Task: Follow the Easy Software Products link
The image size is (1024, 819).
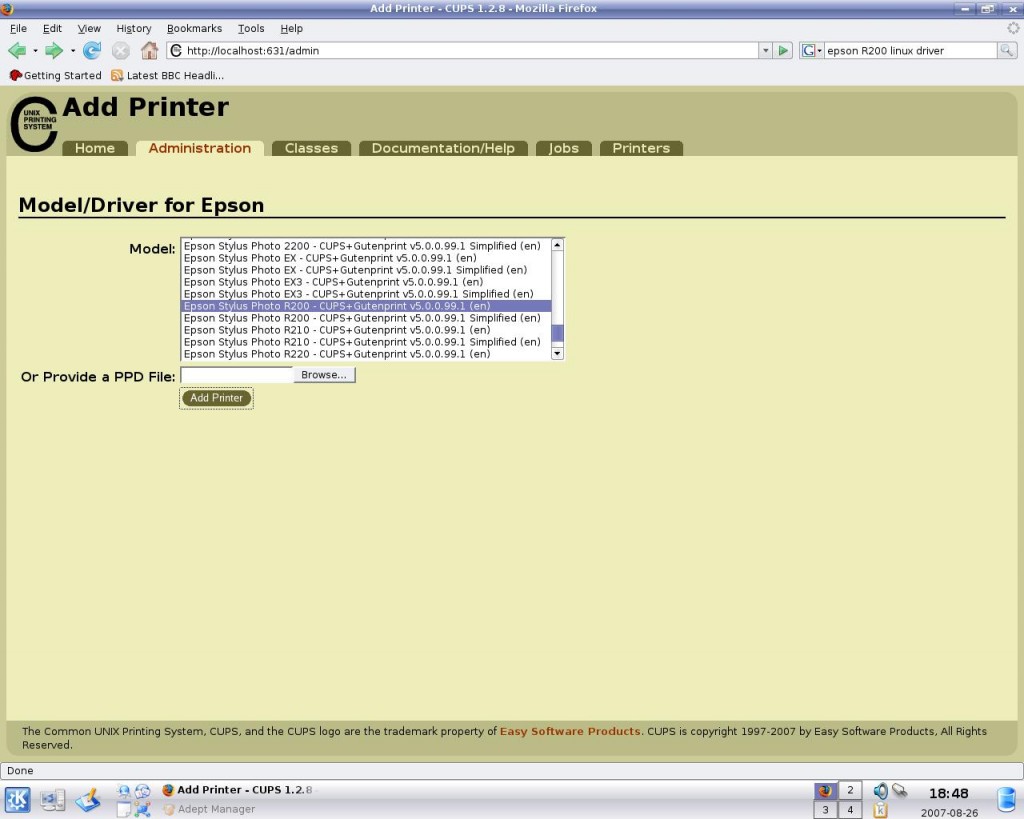Action: [x=570, y=731]
